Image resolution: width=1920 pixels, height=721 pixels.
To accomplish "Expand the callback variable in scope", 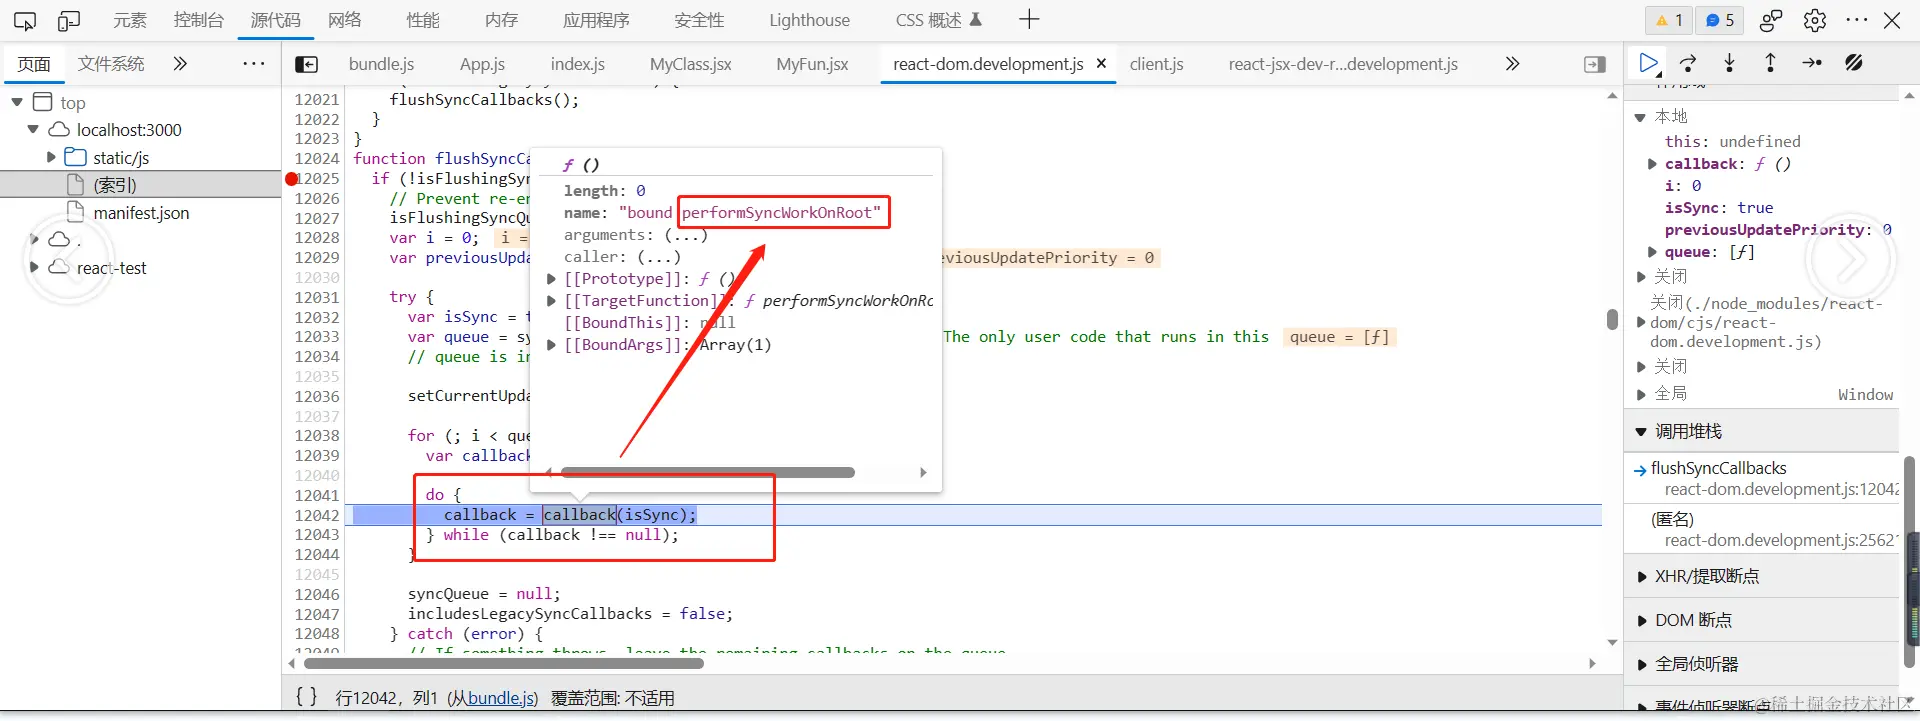I will tap(1652, 164).
